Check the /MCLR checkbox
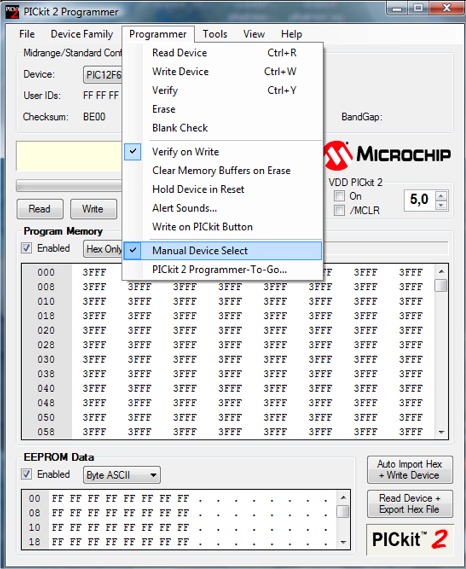 click(339, 210)
